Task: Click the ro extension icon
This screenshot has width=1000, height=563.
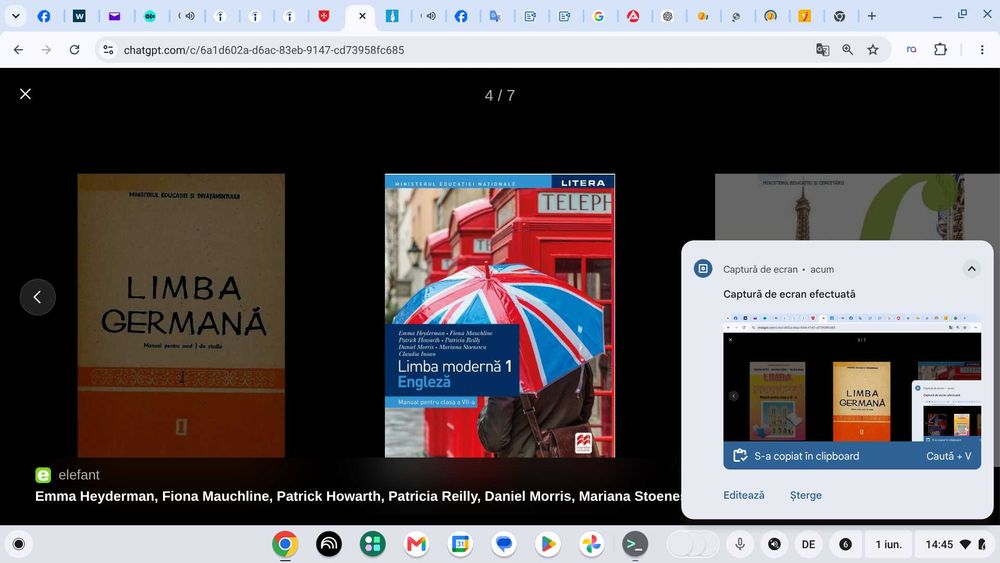Action: coord(911,50)
